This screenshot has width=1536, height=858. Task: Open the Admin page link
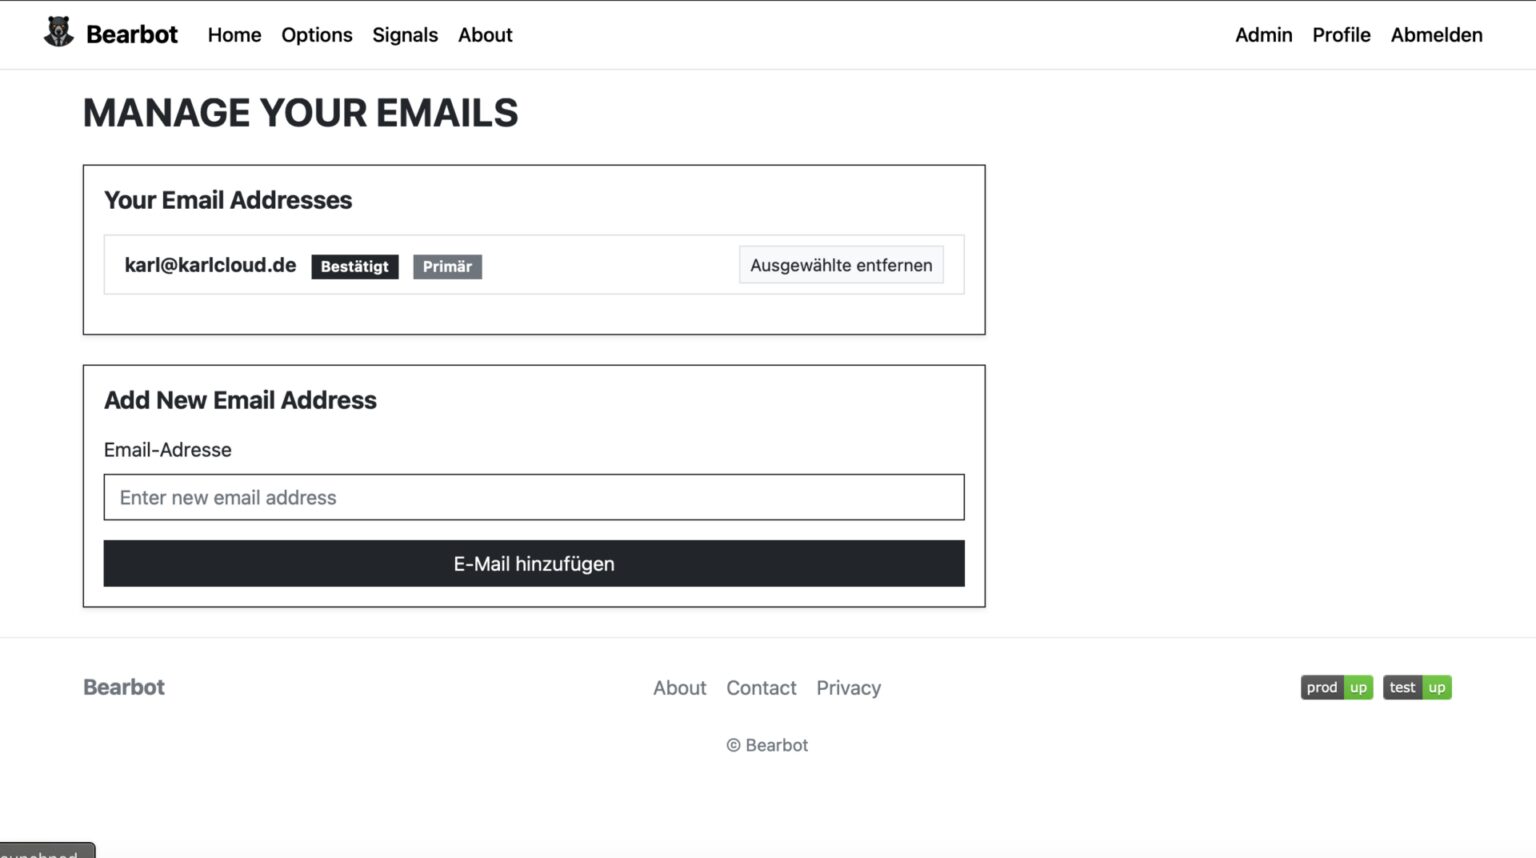(1263, 35)
